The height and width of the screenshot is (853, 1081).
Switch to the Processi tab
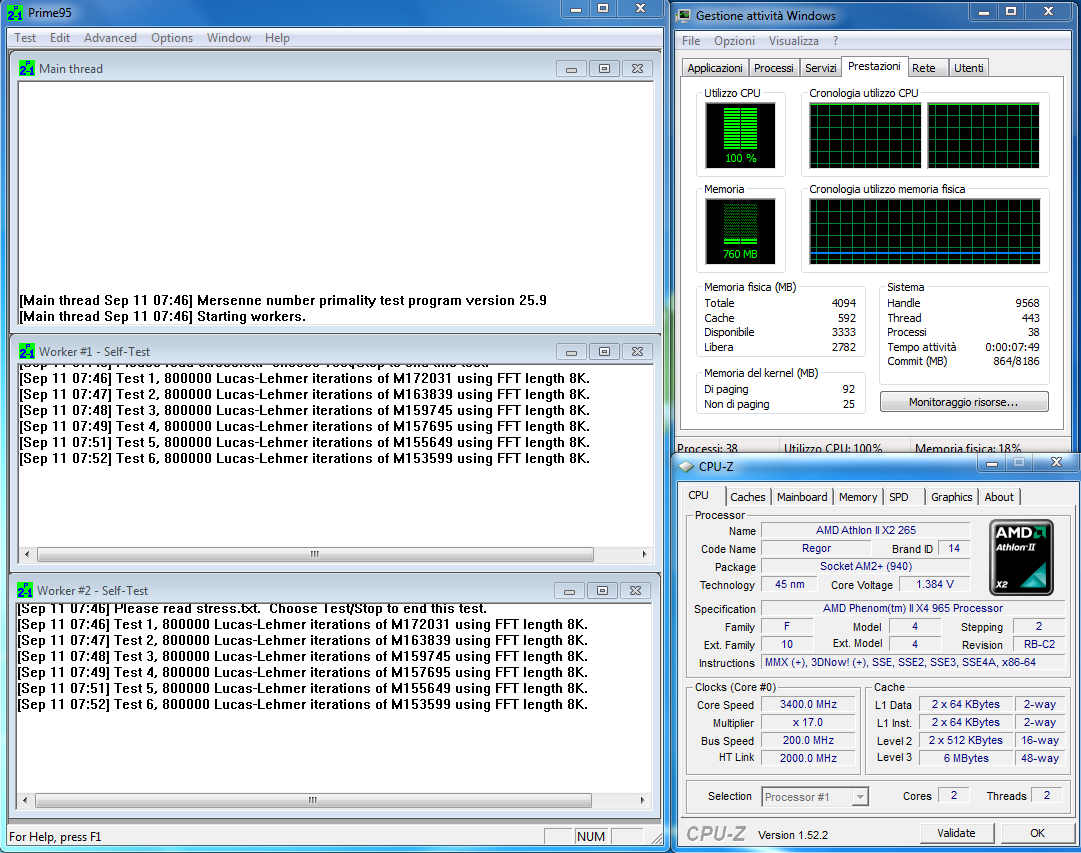click(x=774, y=68)
